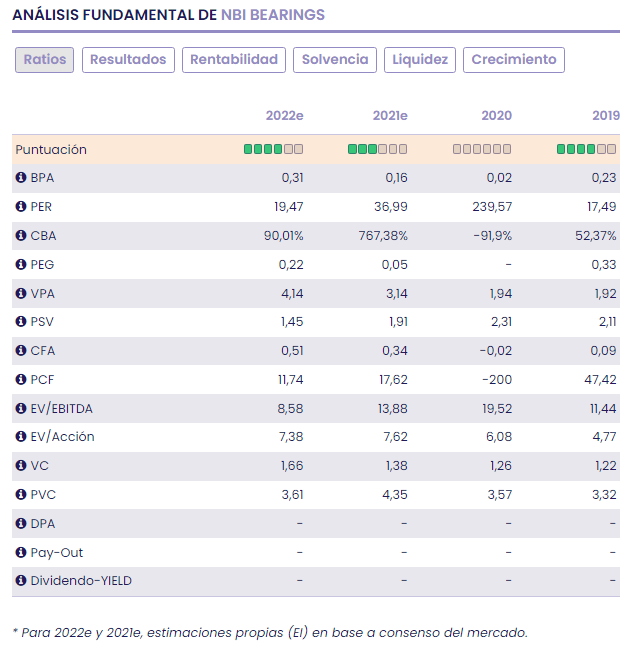Click the Dividendo-YIELD row label
Image resolution: width=630 pixels, height=650 pixels.
tap(81, 580)
